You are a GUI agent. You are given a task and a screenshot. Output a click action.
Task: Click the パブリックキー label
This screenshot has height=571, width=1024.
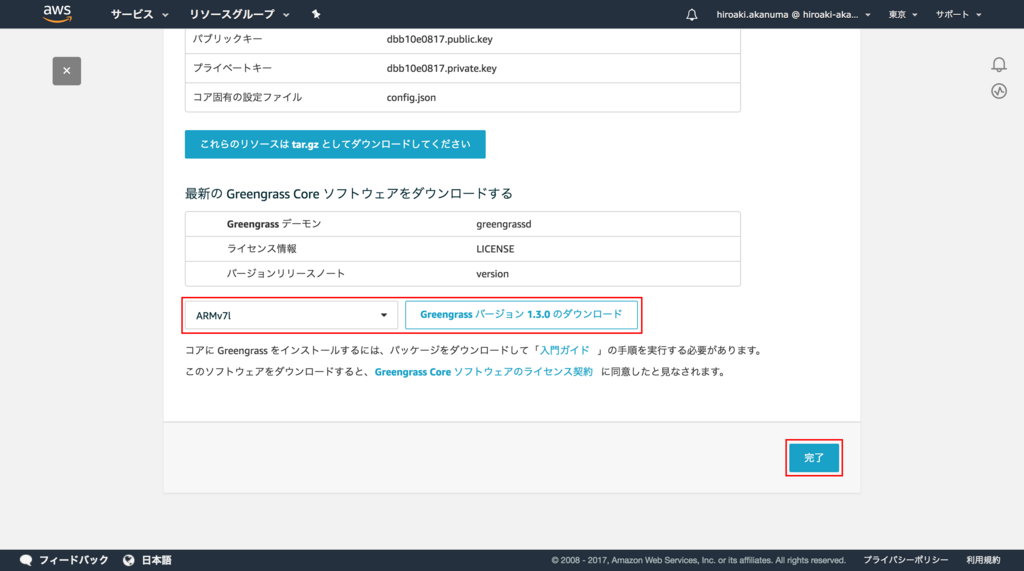point(227,39)
